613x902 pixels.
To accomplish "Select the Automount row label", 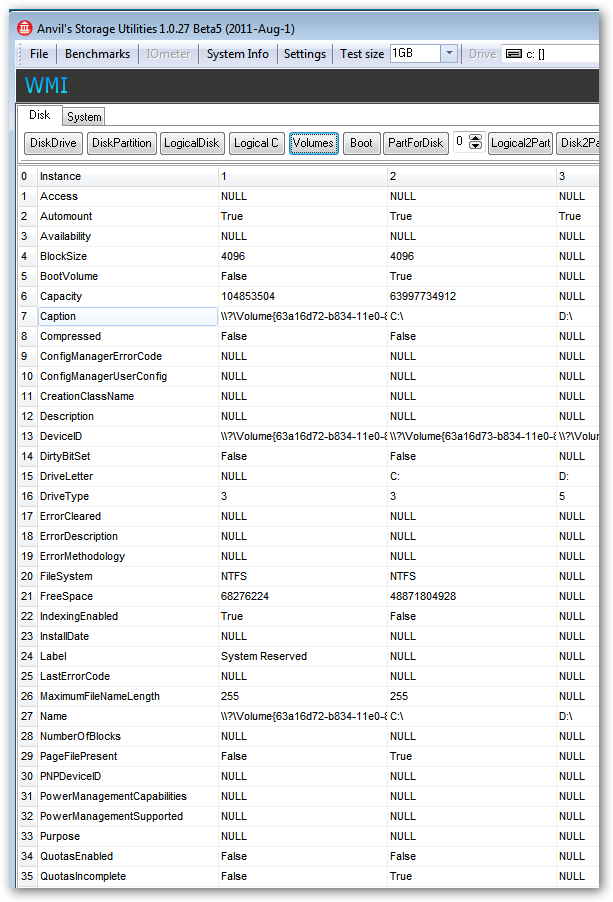I will [x=66, y=216].
